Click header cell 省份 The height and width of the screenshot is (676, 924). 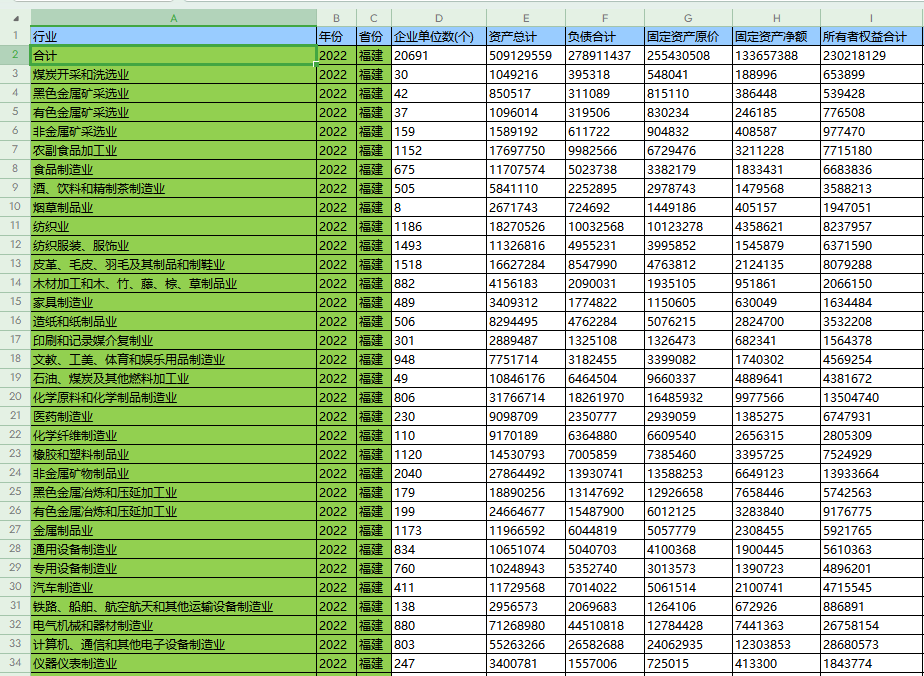[374, 37]
